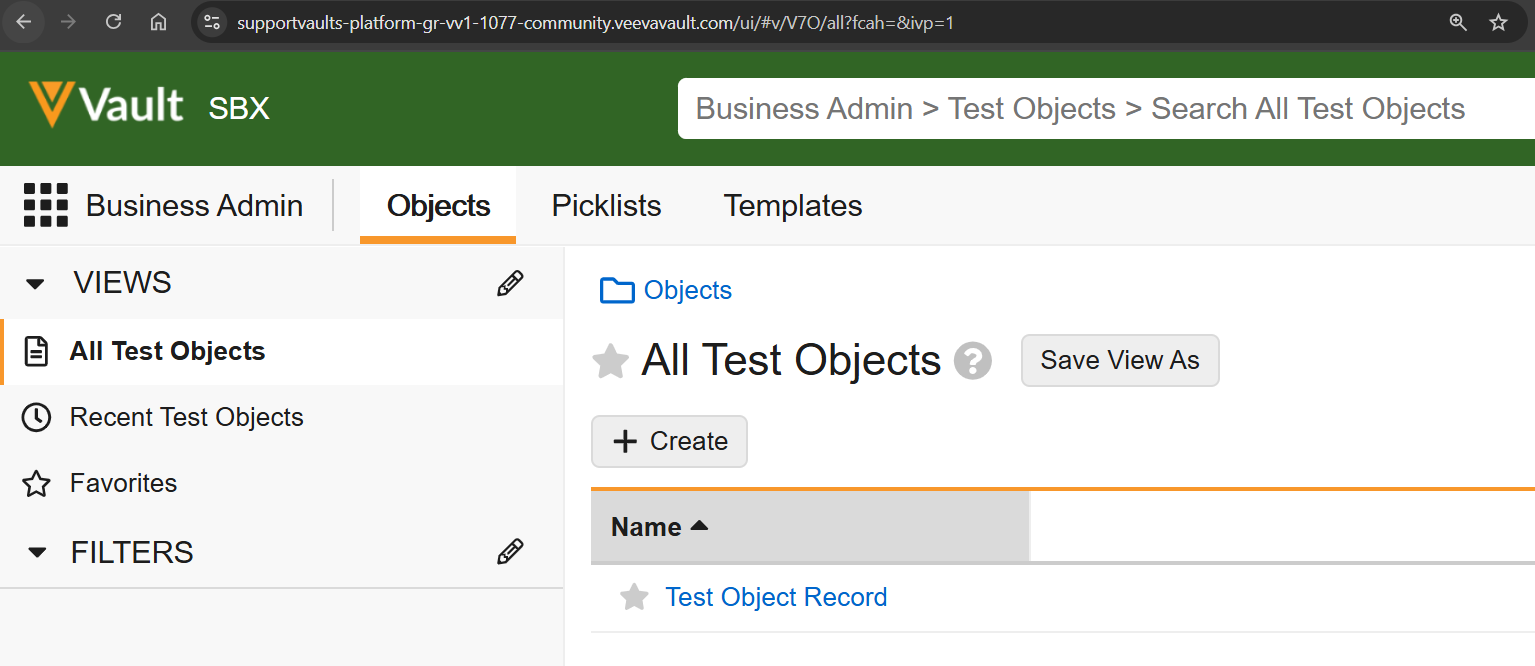Edit filters using the FILTERS pencil icon
Viewport: 1535px width, 666px height.
510,552
